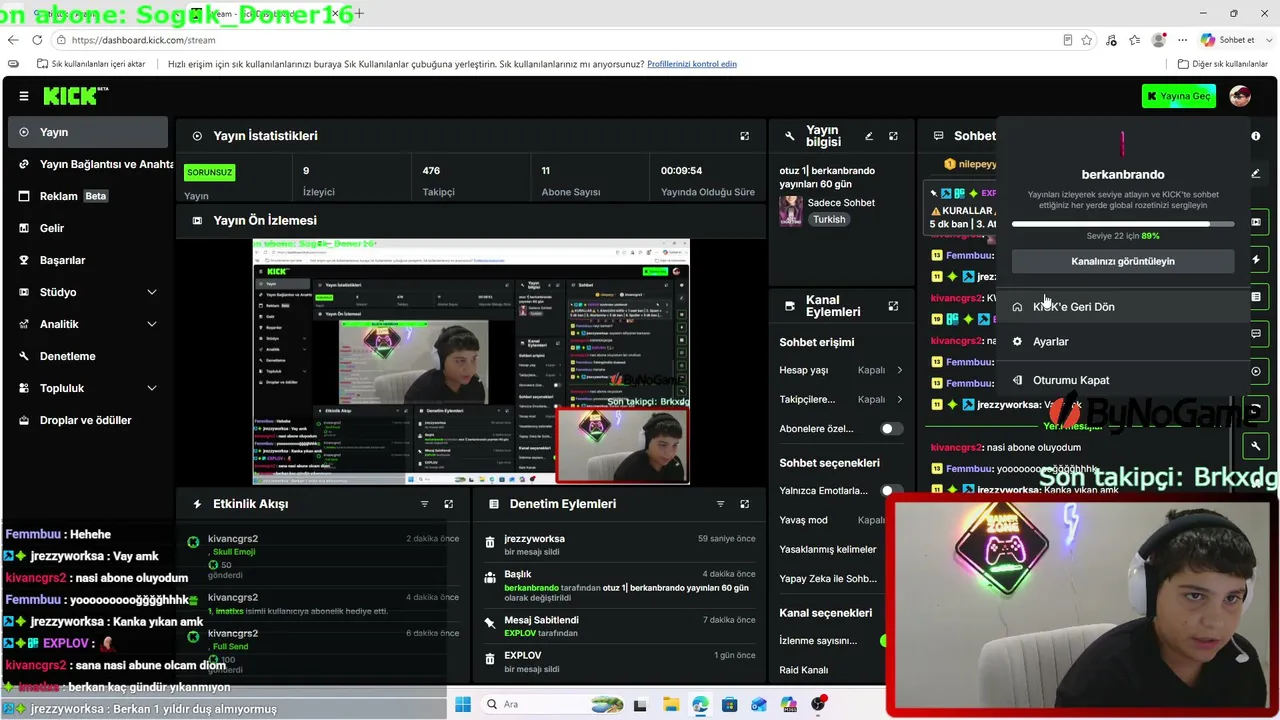Screen dimensions: 1280x720
Task: Open Takipçilere setting chevron
Action: [x=899, y=399]
